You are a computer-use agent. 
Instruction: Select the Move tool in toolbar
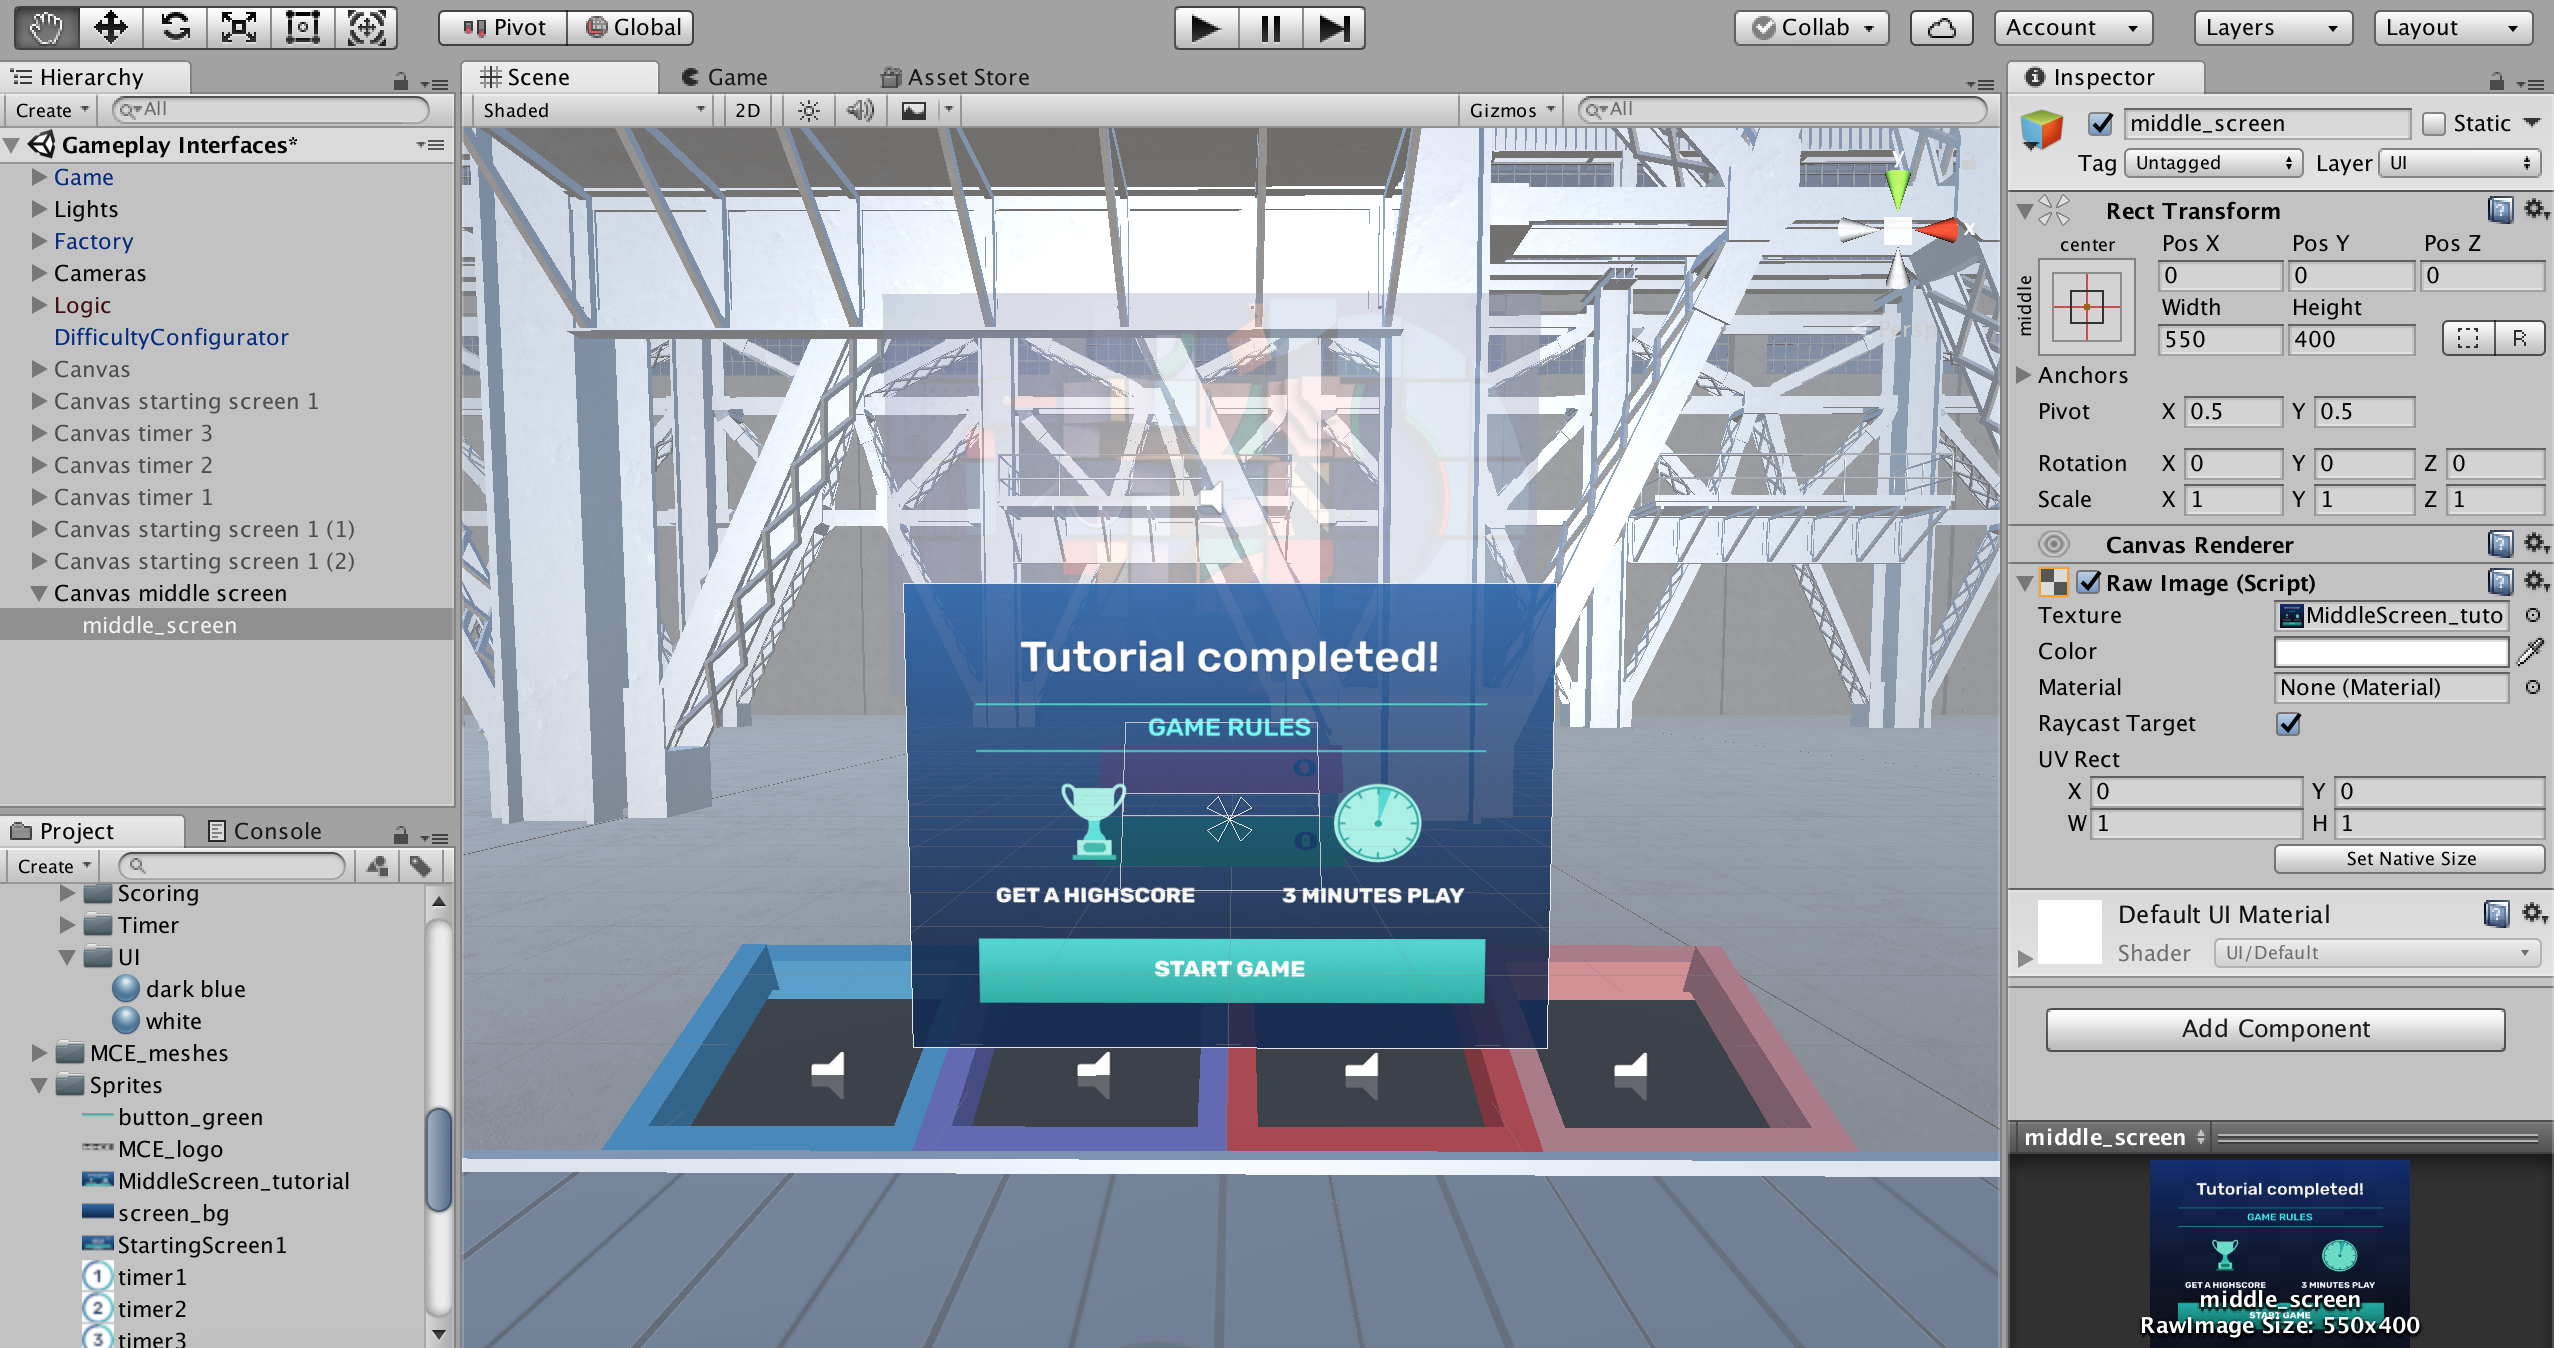coord(110,27)
